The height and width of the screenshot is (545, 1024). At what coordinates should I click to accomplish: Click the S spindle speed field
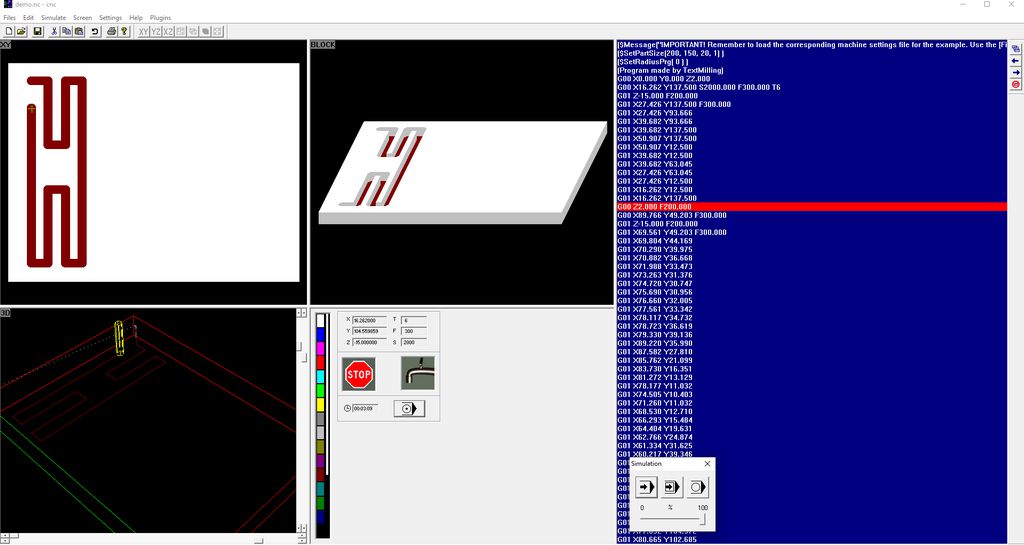click(413, 343)
